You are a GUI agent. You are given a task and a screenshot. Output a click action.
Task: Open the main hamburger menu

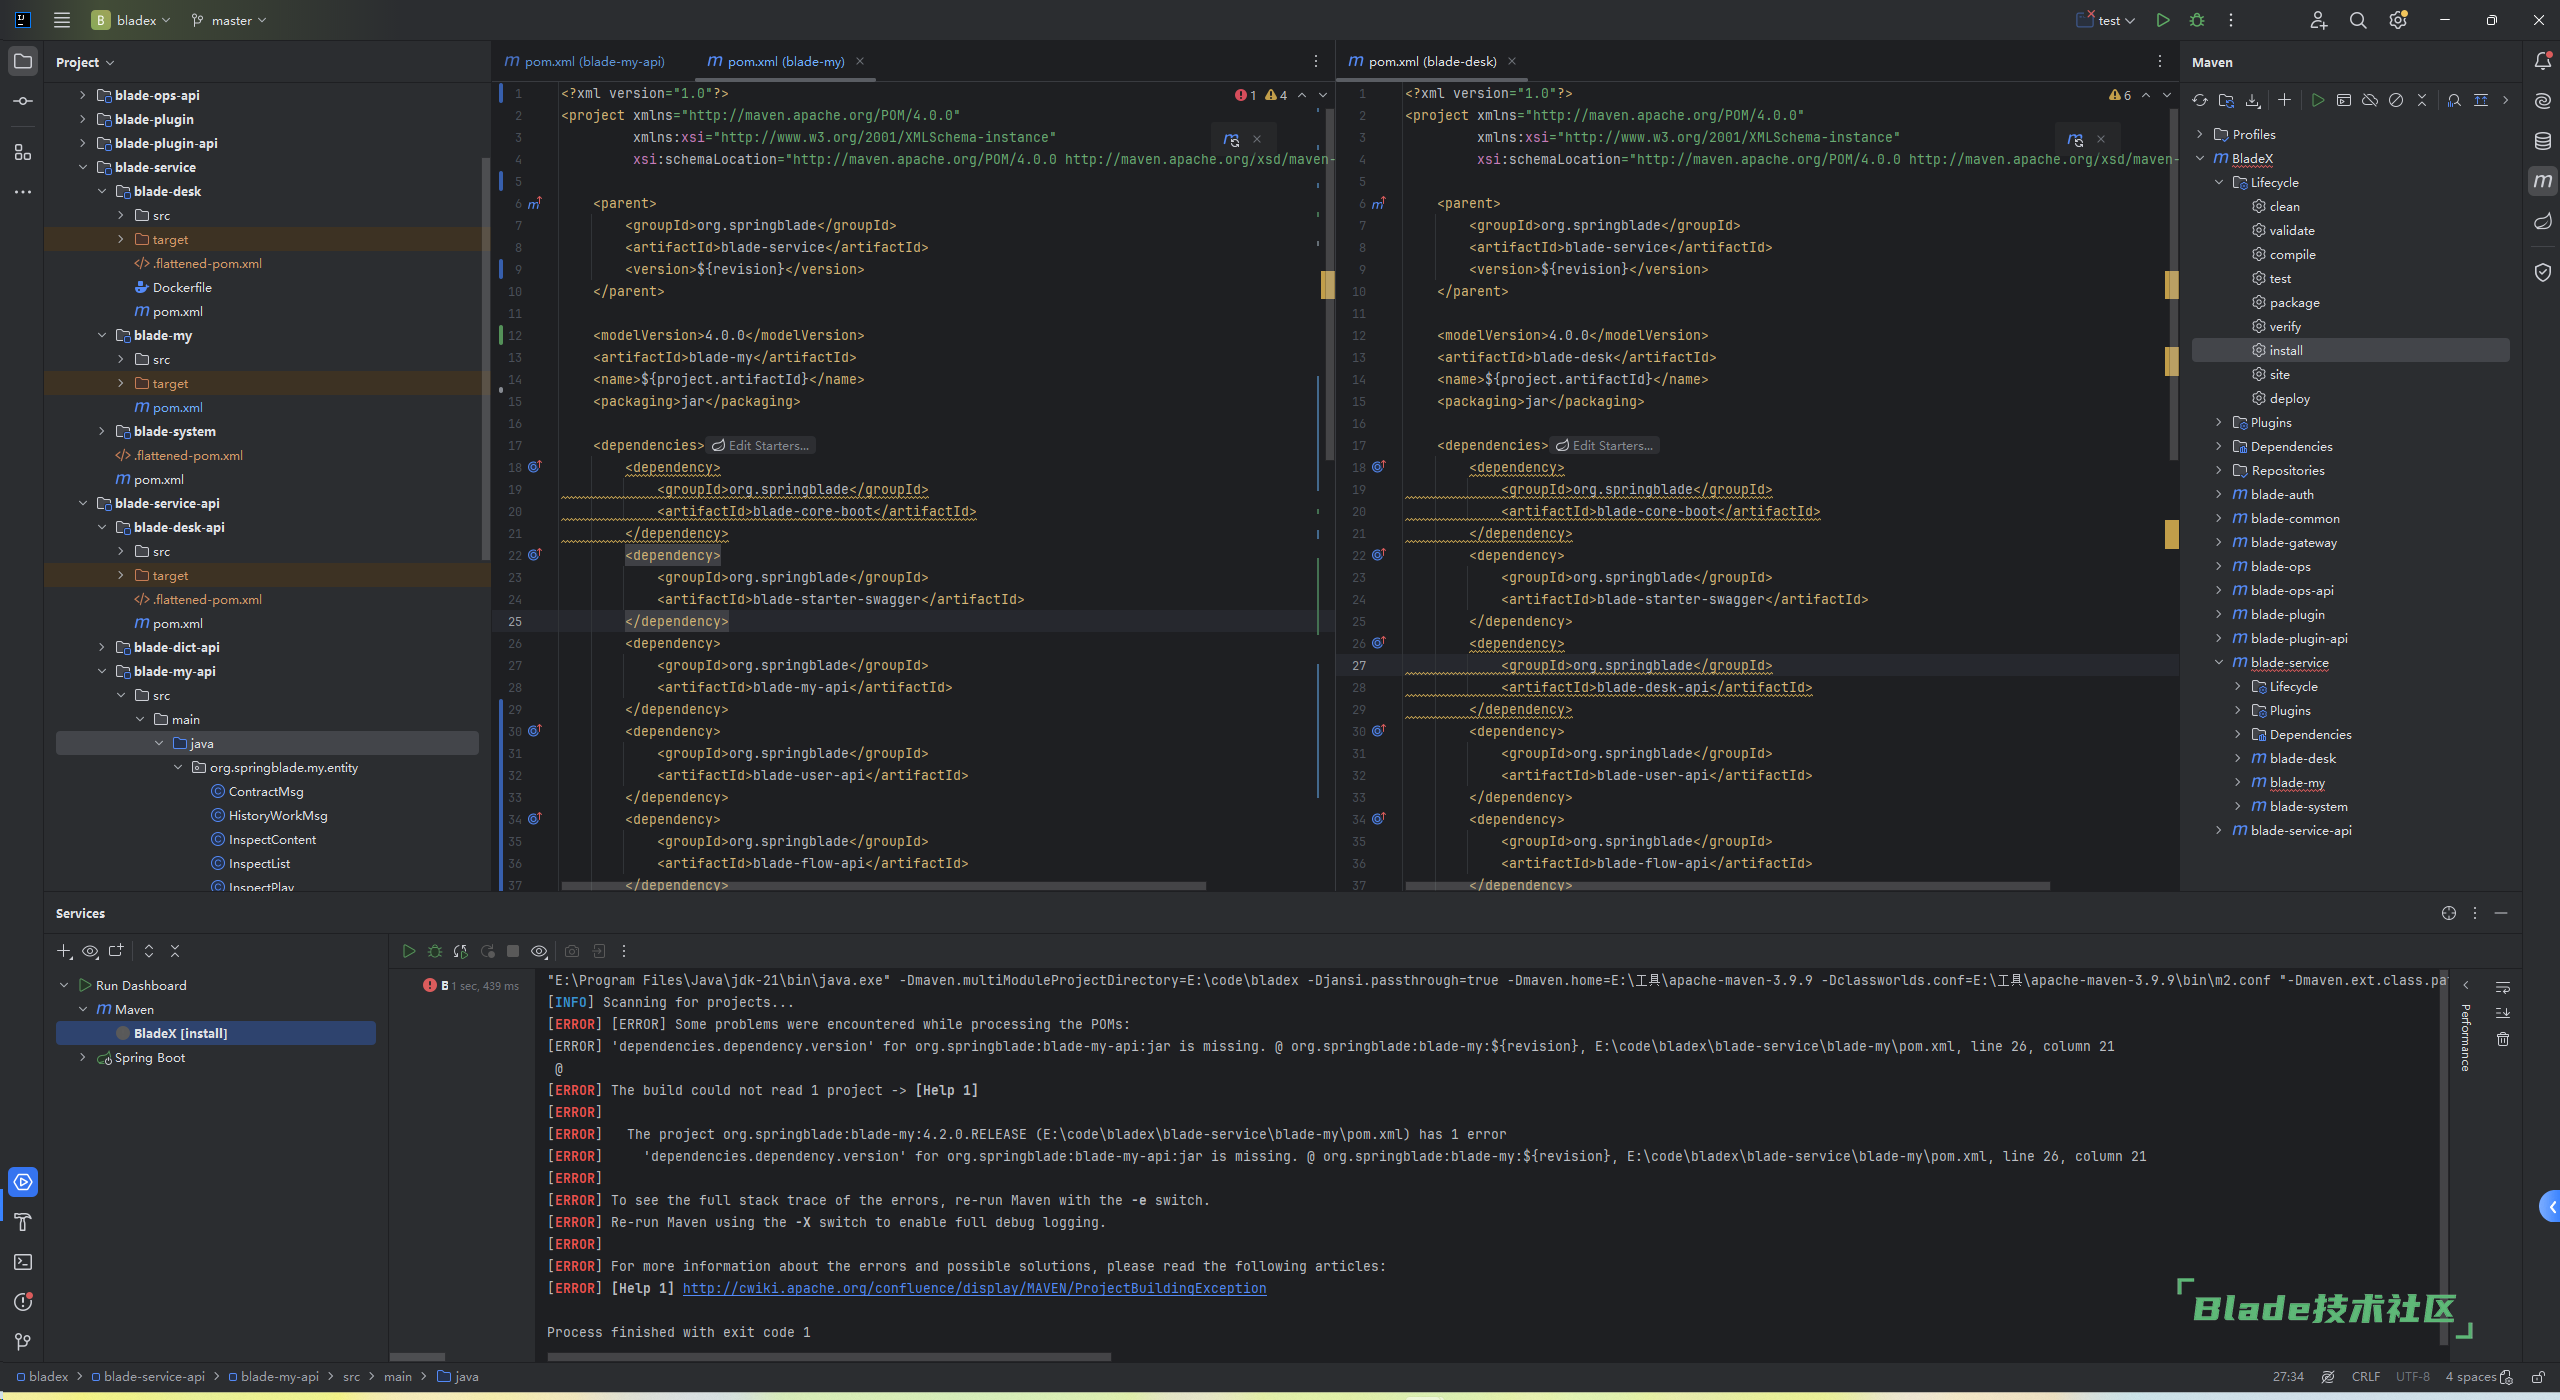pyautogui.click(x=62, y=20)
